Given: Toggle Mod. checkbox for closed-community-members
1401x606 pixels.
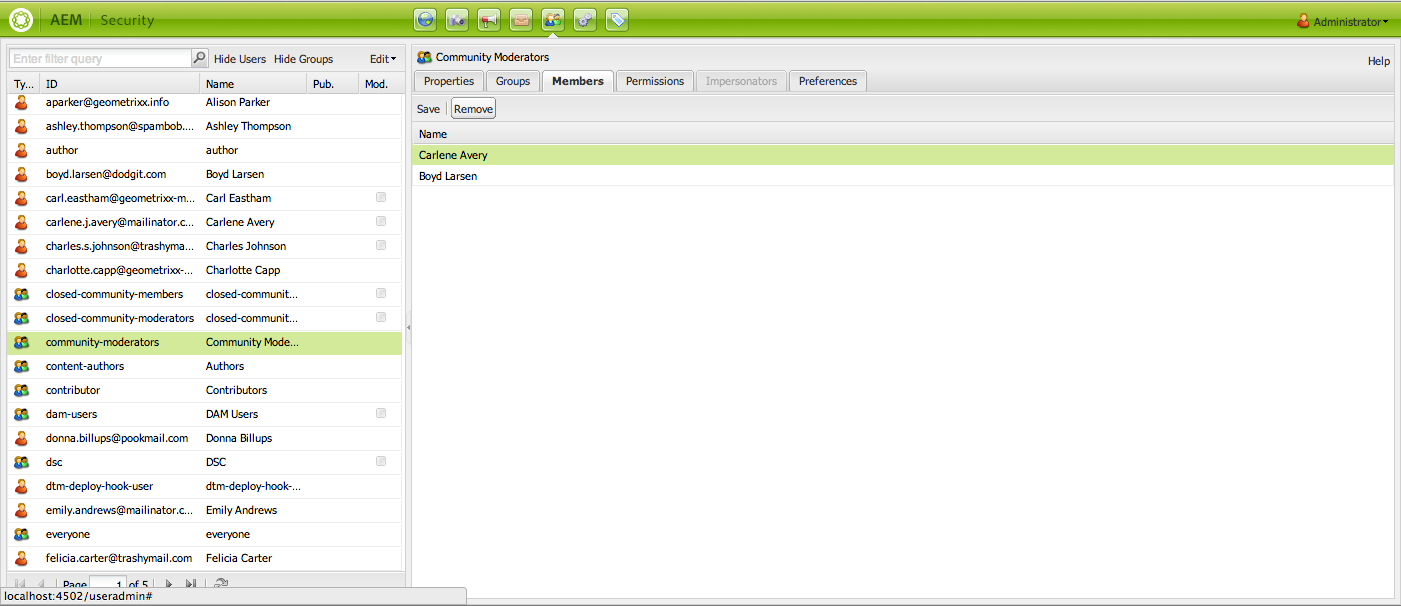Looking at the screenshot, I should (x=381, y=293).
